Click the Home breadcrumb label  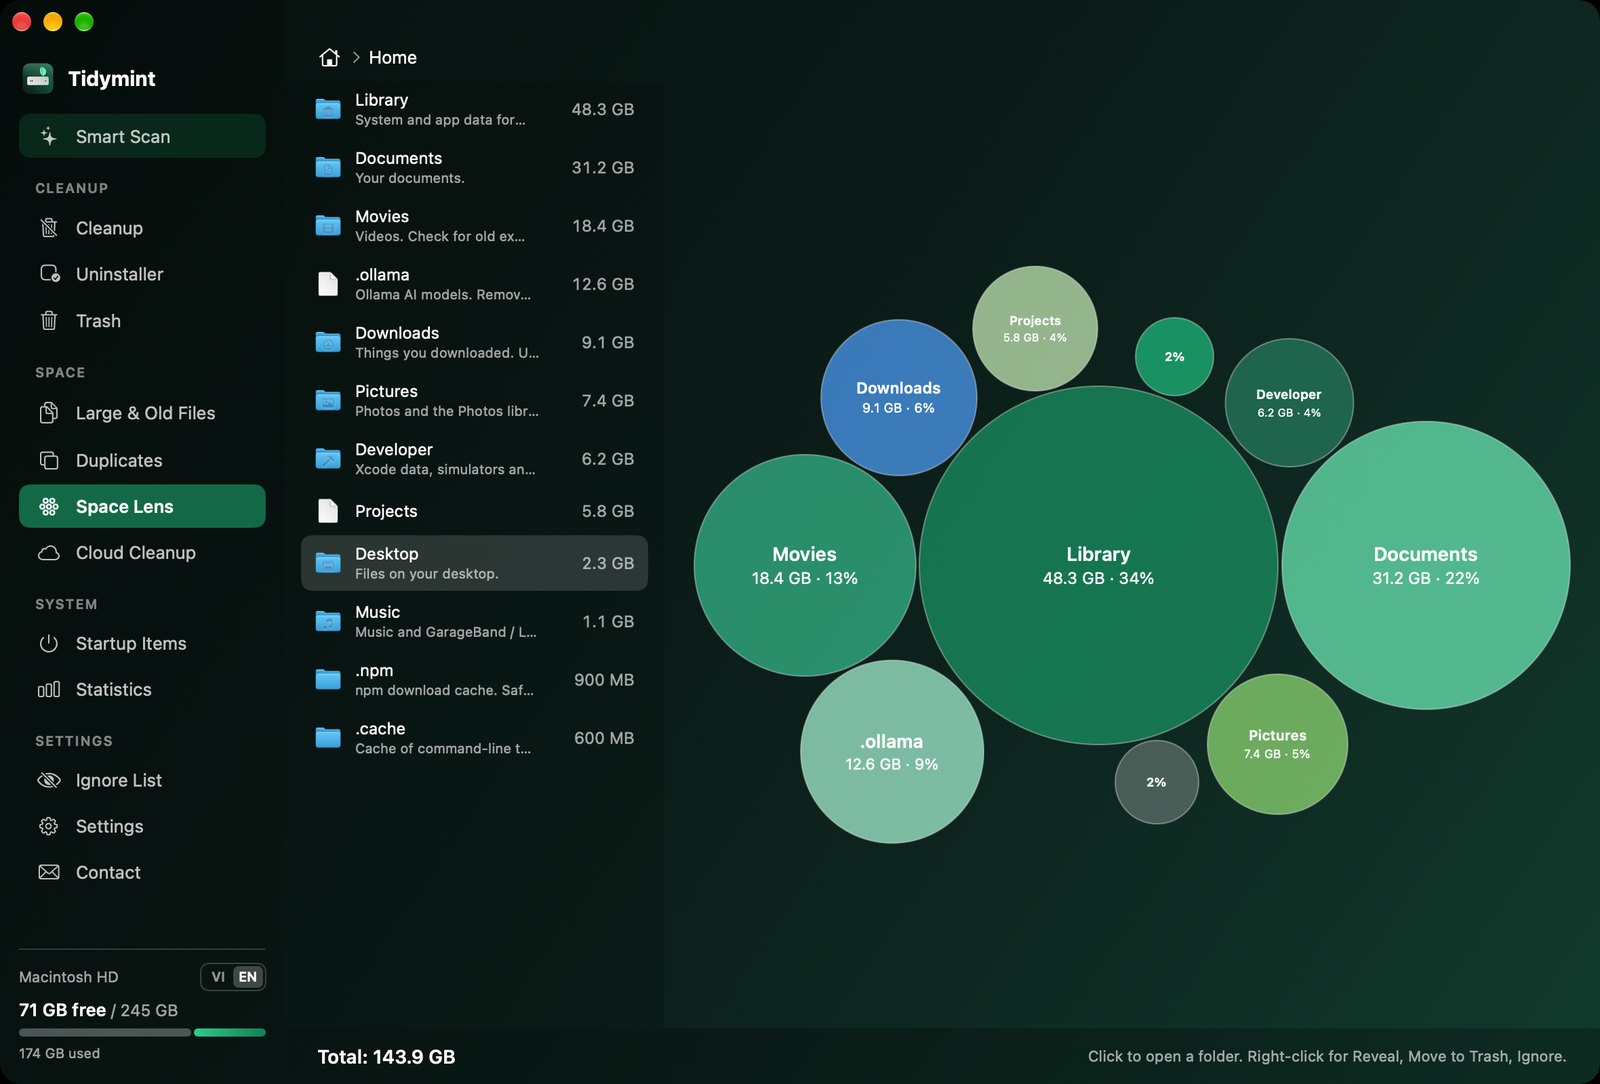click(393, 57)
